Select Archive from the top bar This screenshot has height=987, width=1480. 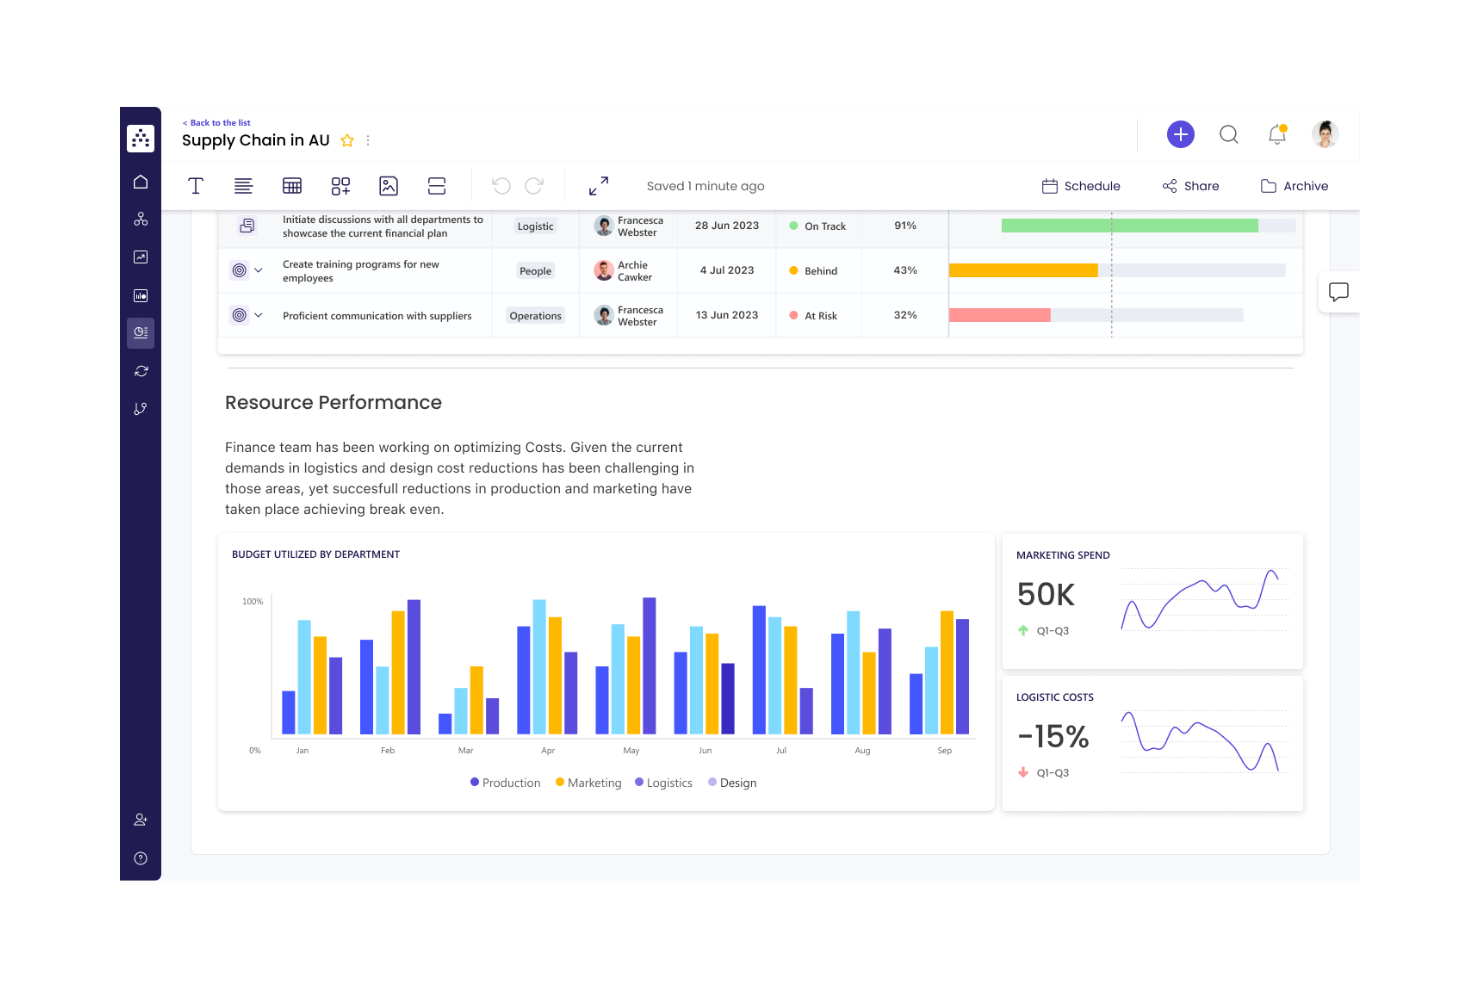tap(1294, 185)
